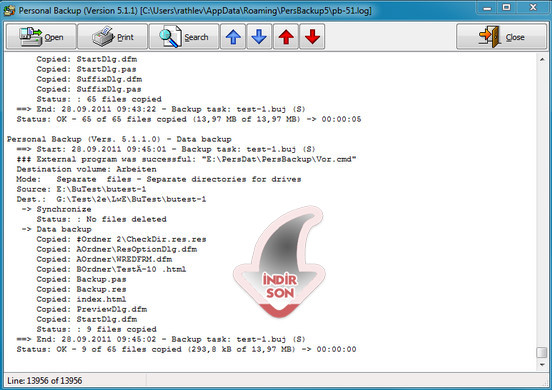Click the 'Dest.: G:\Test\2e\LwE' line

(x=111, y=199)
